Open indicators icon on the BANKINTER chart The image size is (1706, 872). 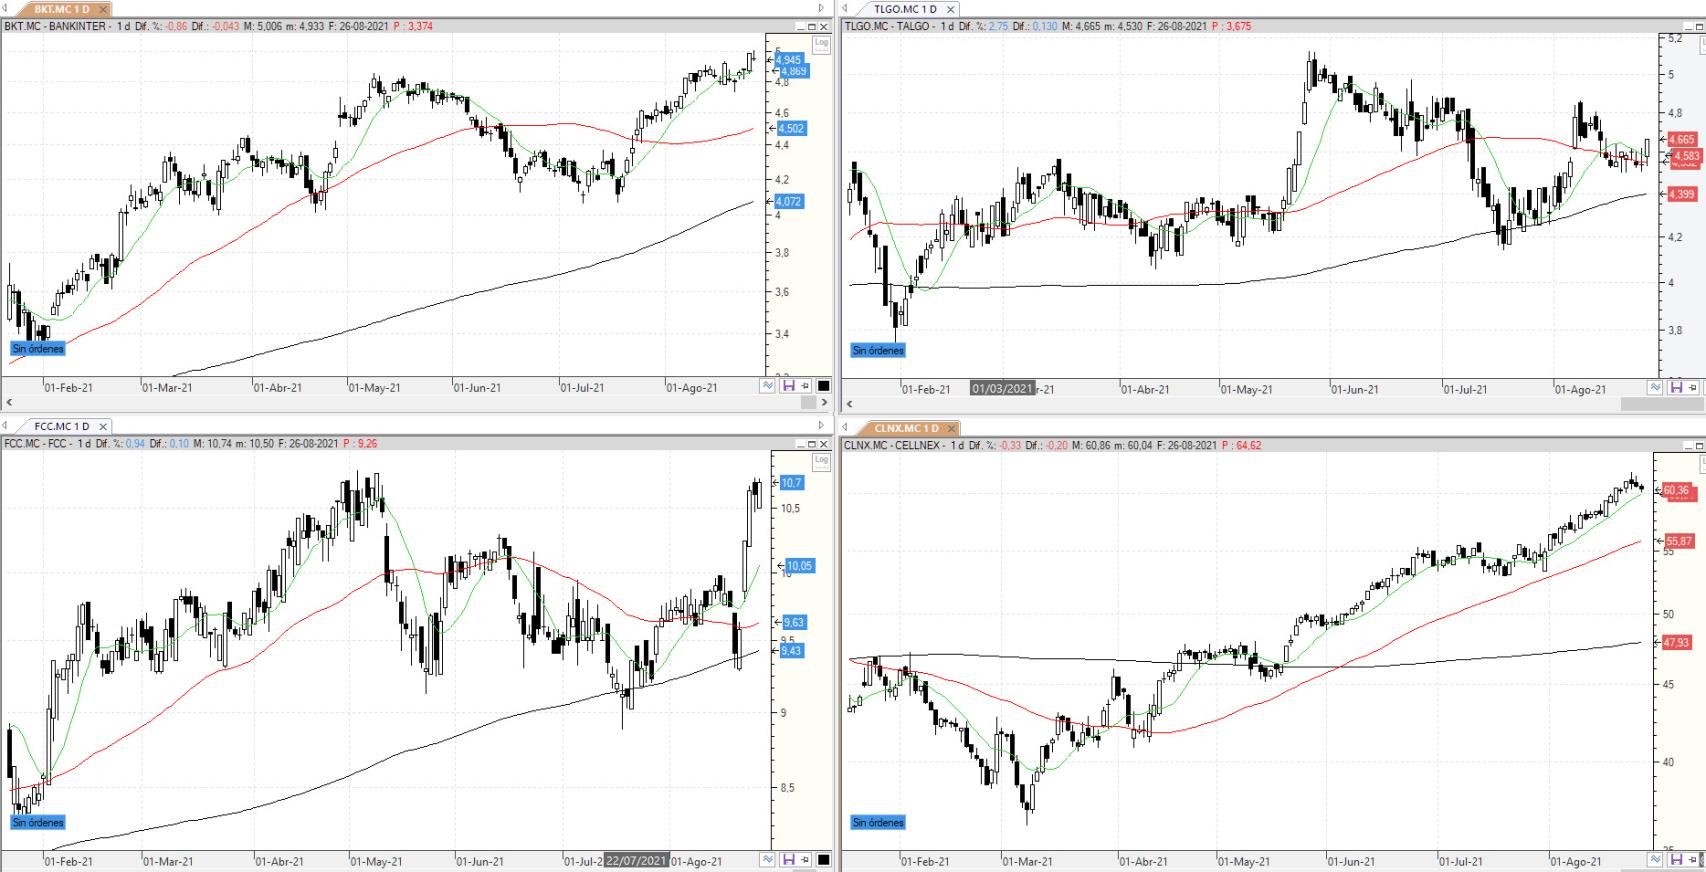[768, 386]
